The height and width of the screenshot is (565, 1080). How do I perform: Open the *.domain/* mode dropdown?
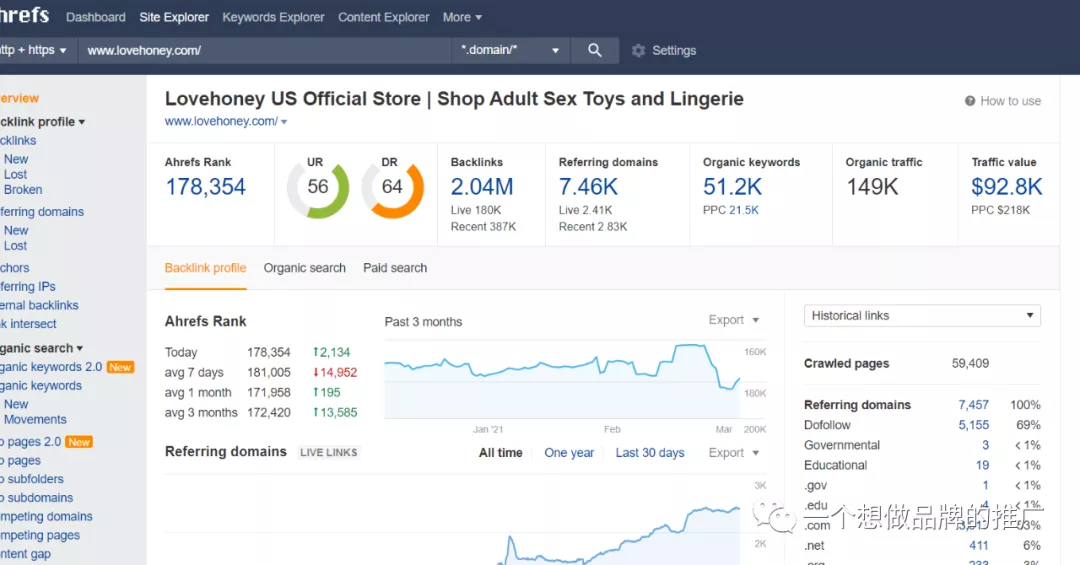point(510,50)
